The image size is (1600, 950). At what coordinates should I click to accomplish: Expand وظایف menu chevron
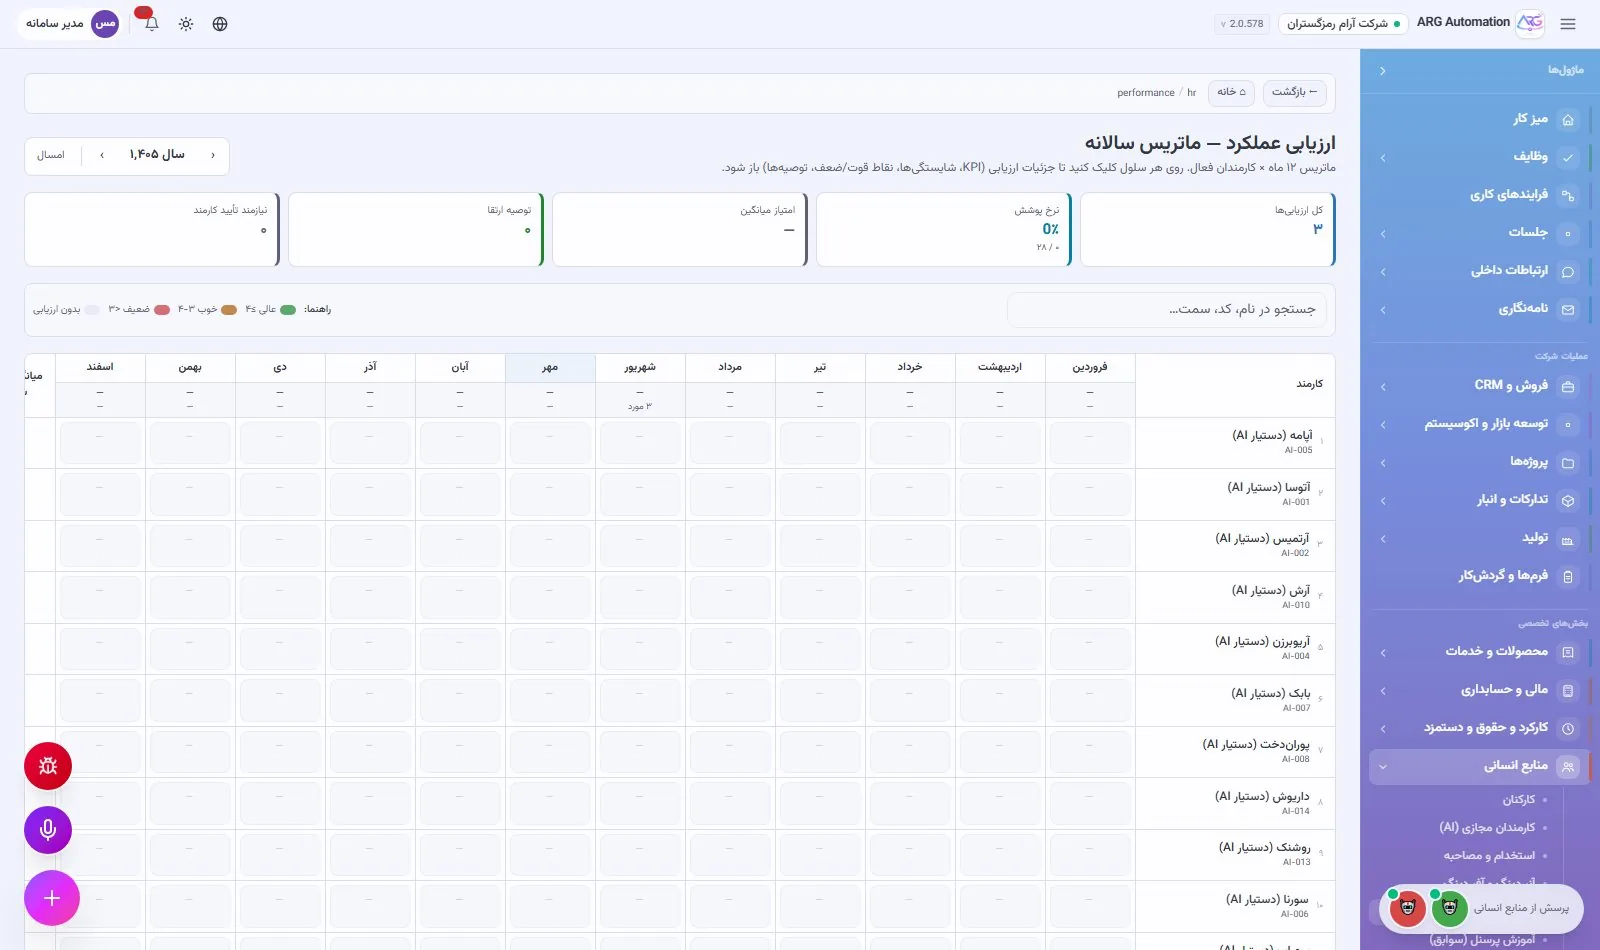click(1383, 157)
